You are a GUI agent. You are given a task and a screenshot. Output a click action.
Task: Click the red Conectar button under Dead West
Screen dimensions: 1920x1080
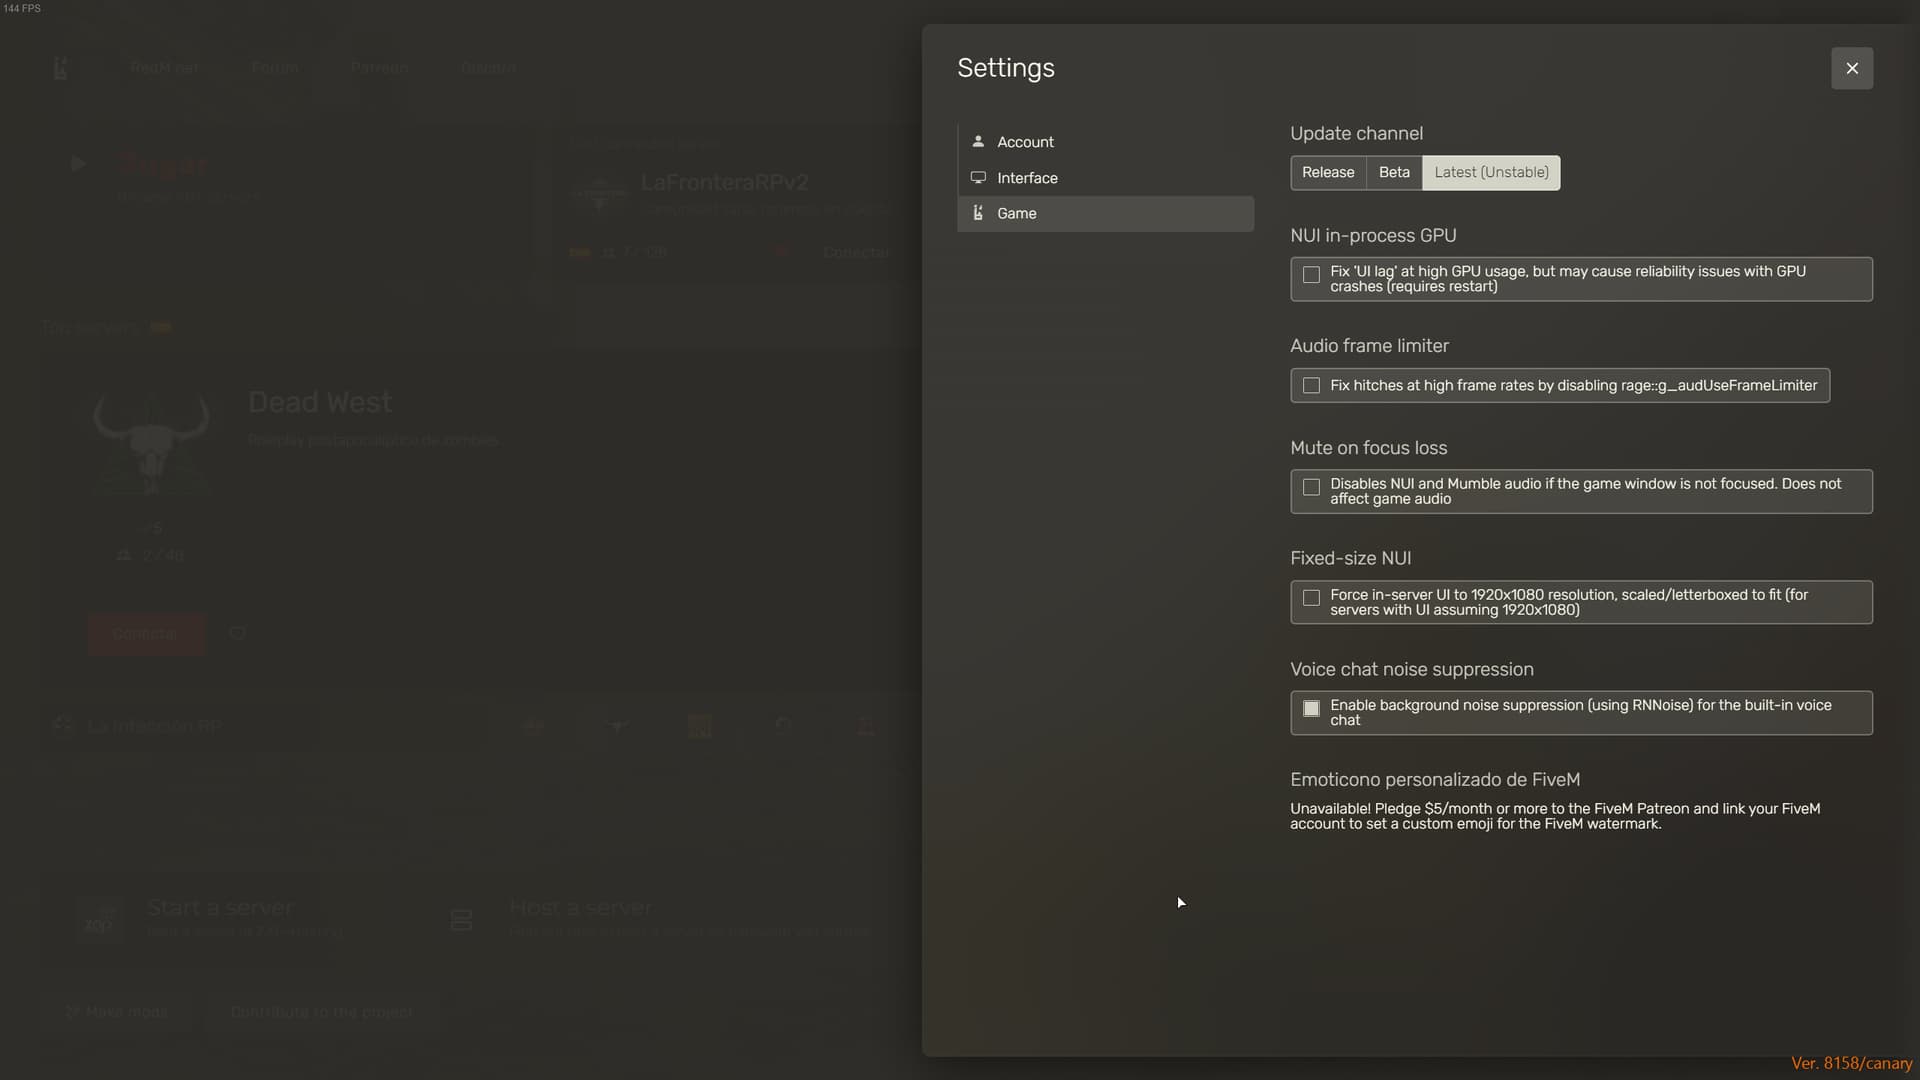coord(146,634)
